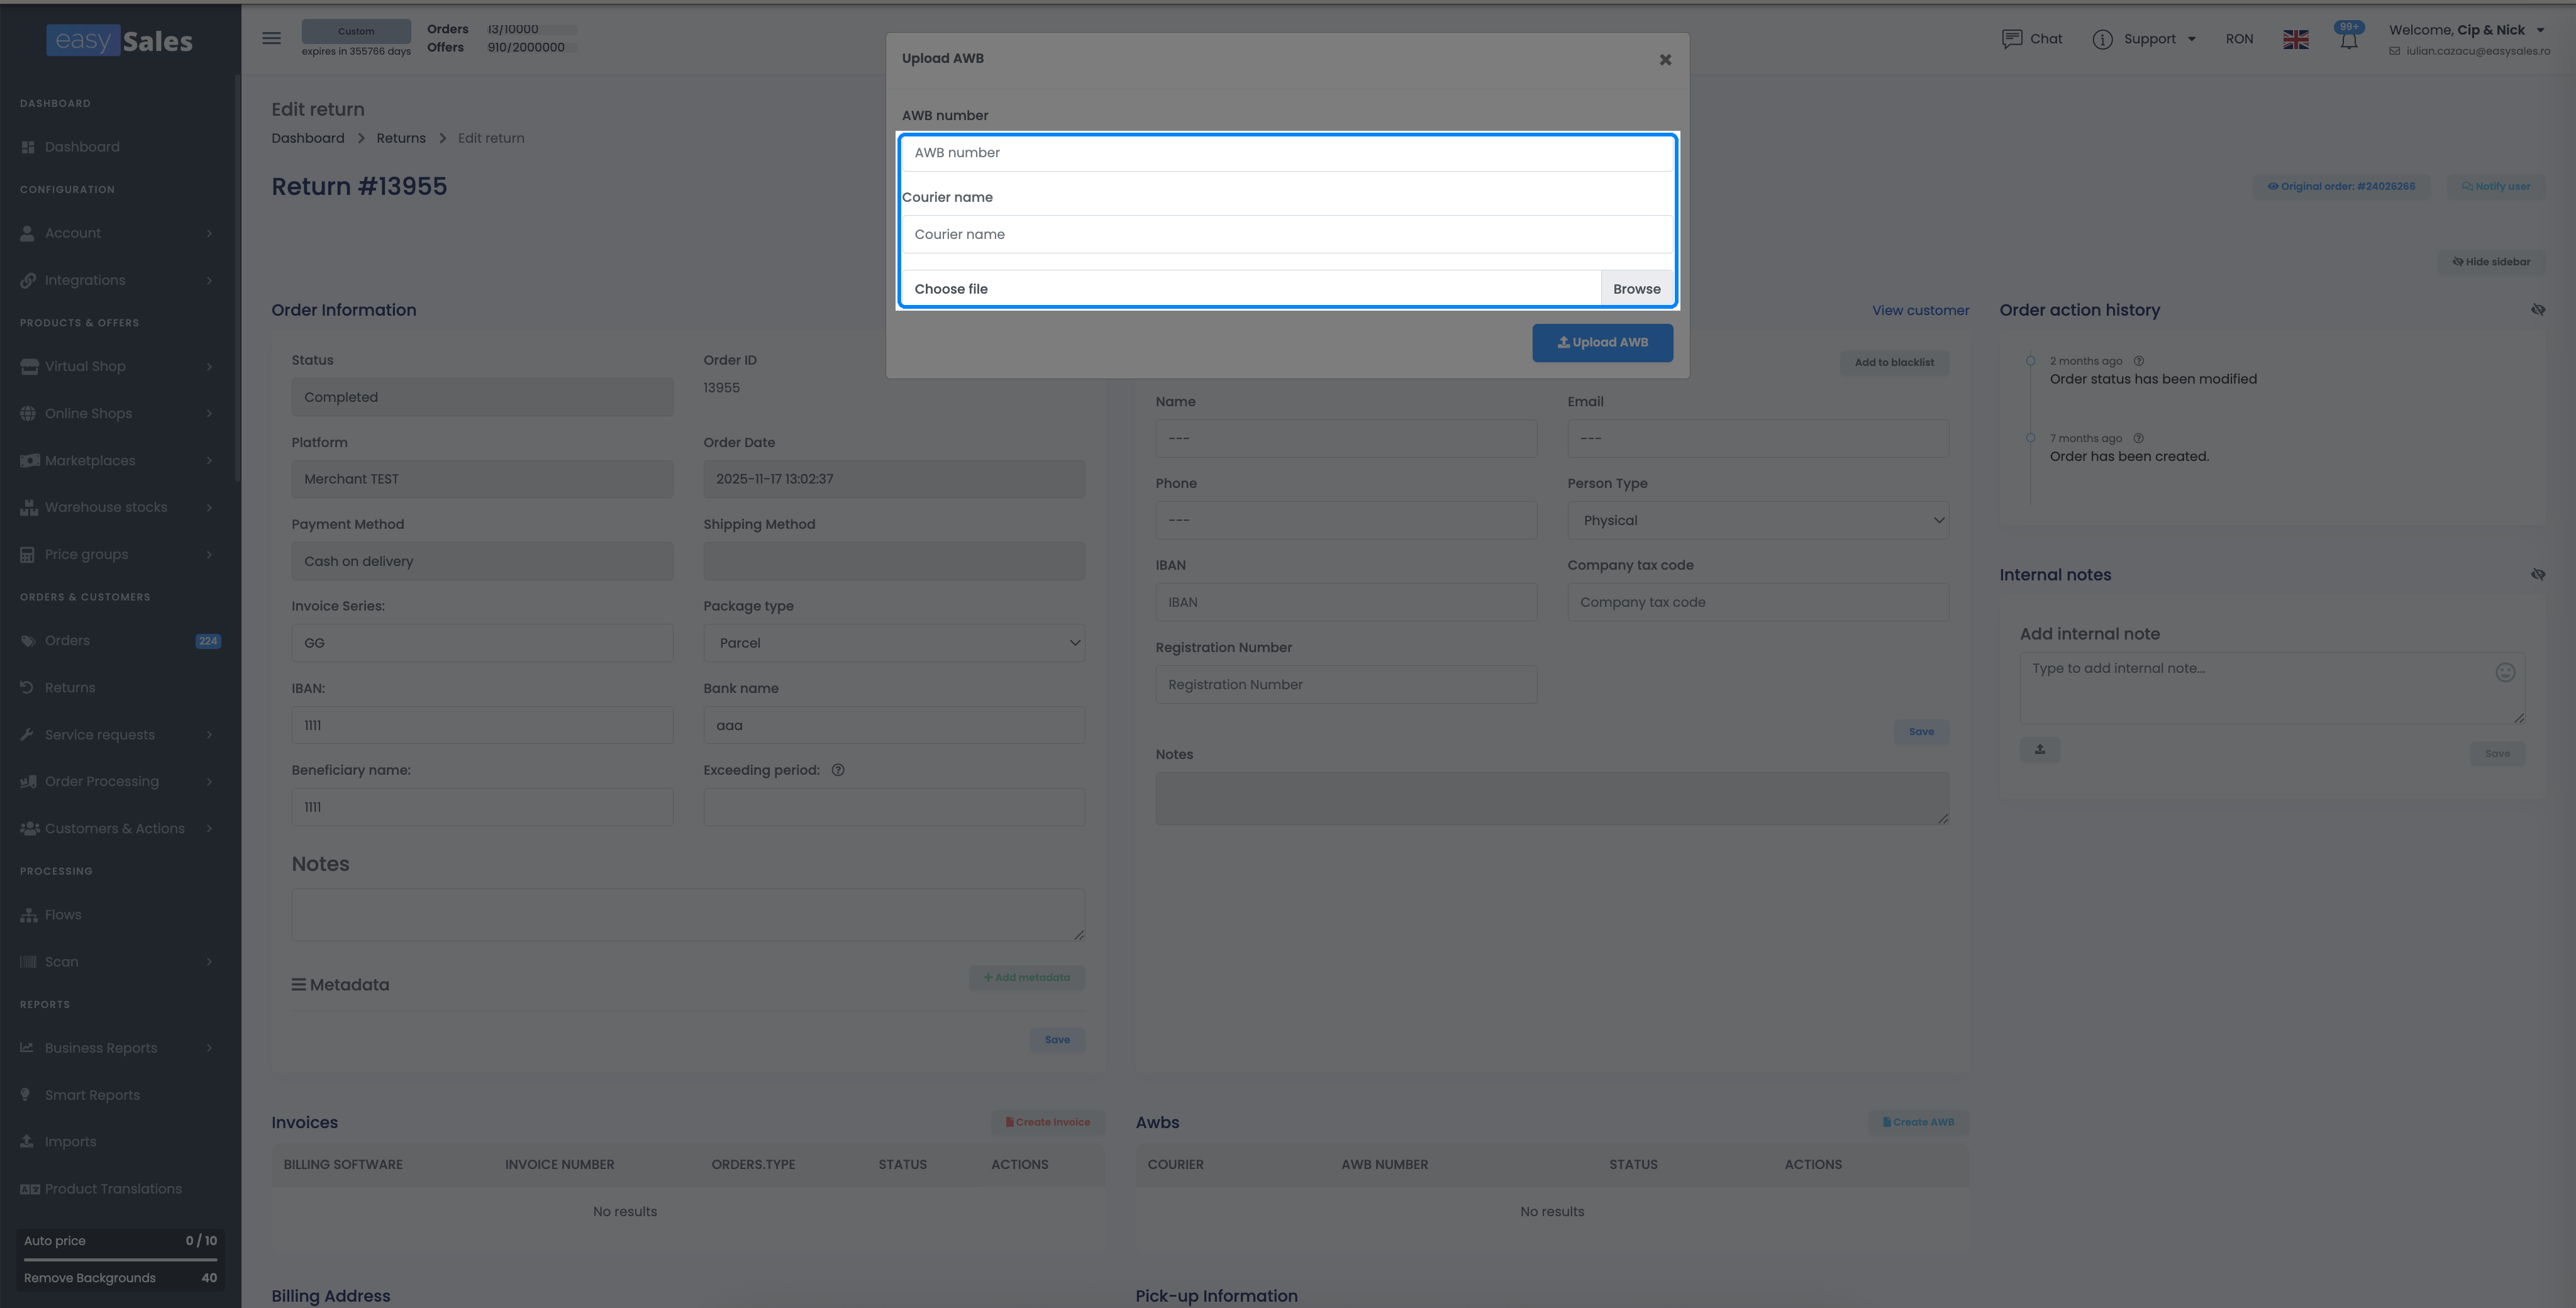
Task: Click the AWB number input field
Action: pyautogui.click(x=1287, y=153)
